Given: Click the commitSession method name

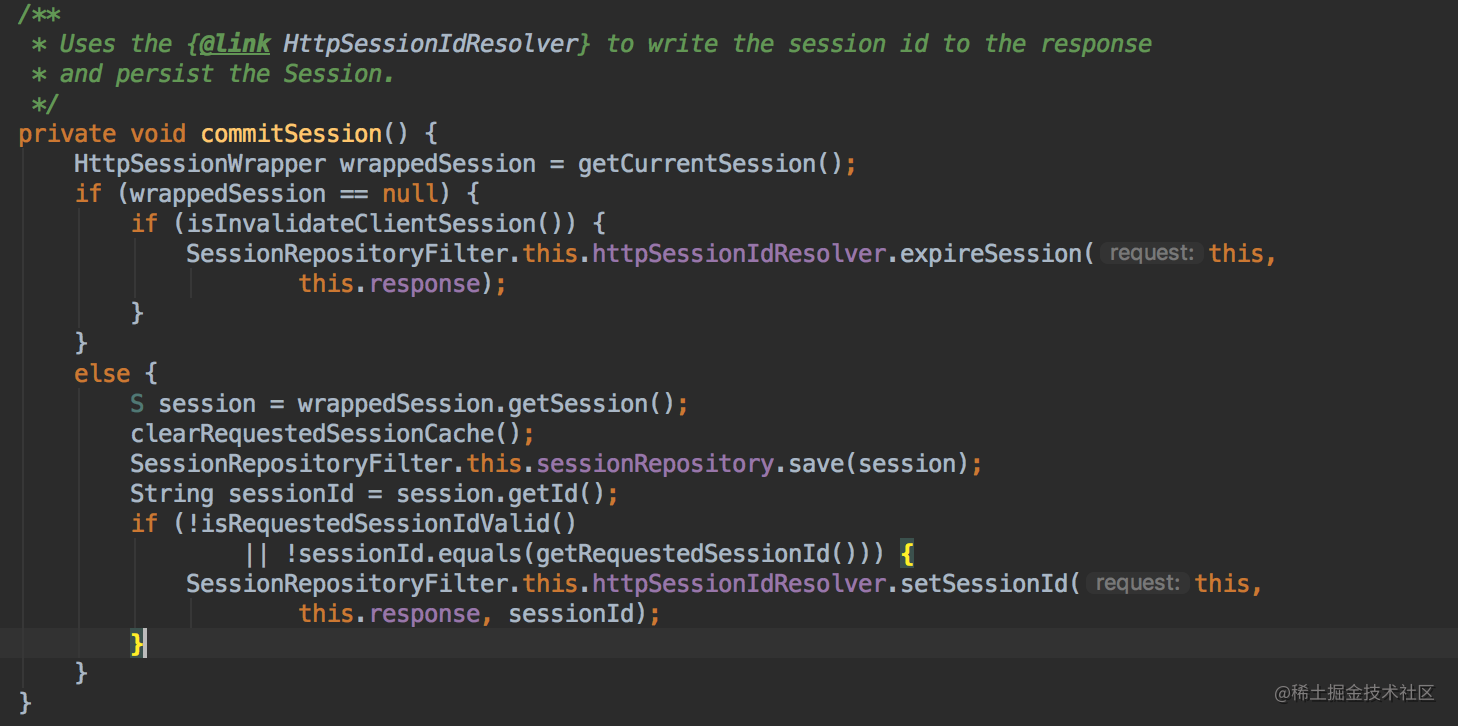Looking at the screenshot, I should pyautogui.click(x=291, y=134).
